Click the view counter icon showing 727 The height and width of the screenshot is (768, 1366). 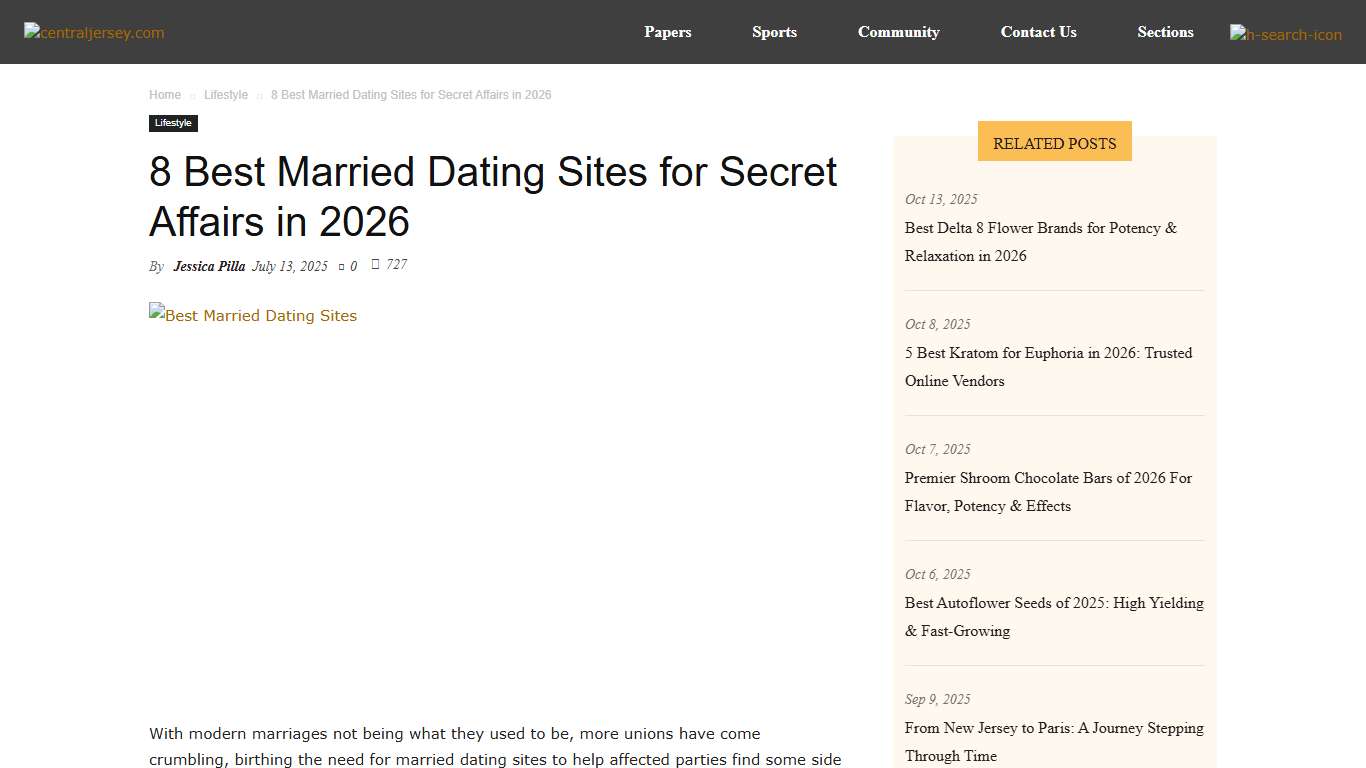pos(375,264)
